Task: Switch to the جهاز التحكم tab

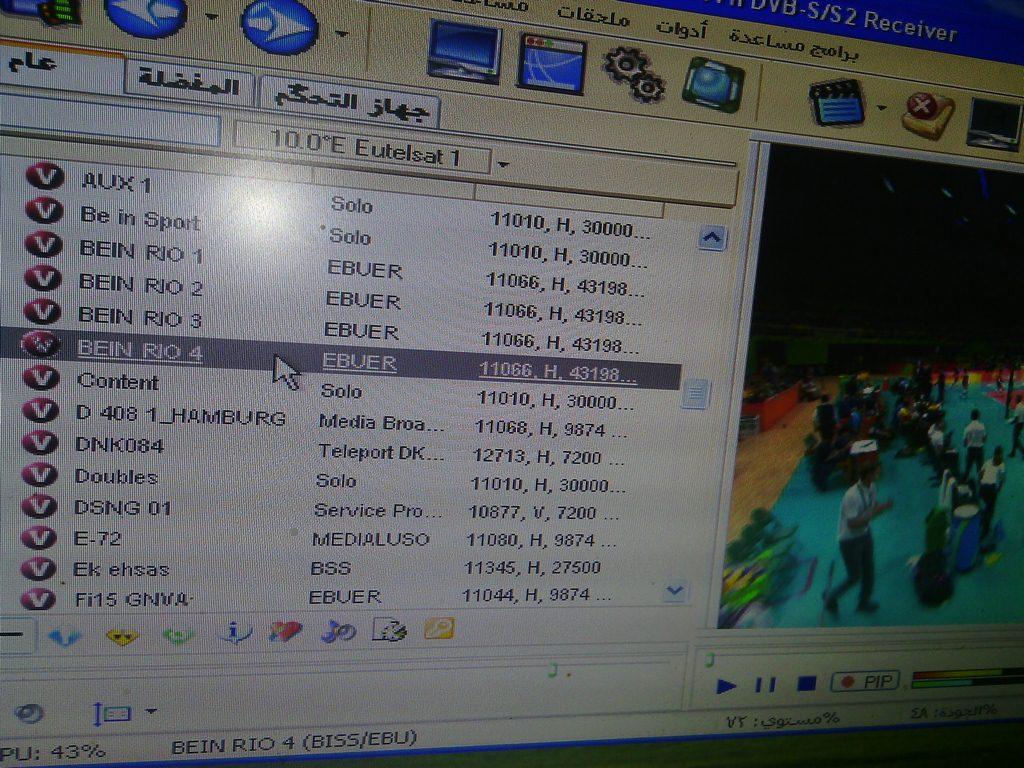Action: pos(350,102)
